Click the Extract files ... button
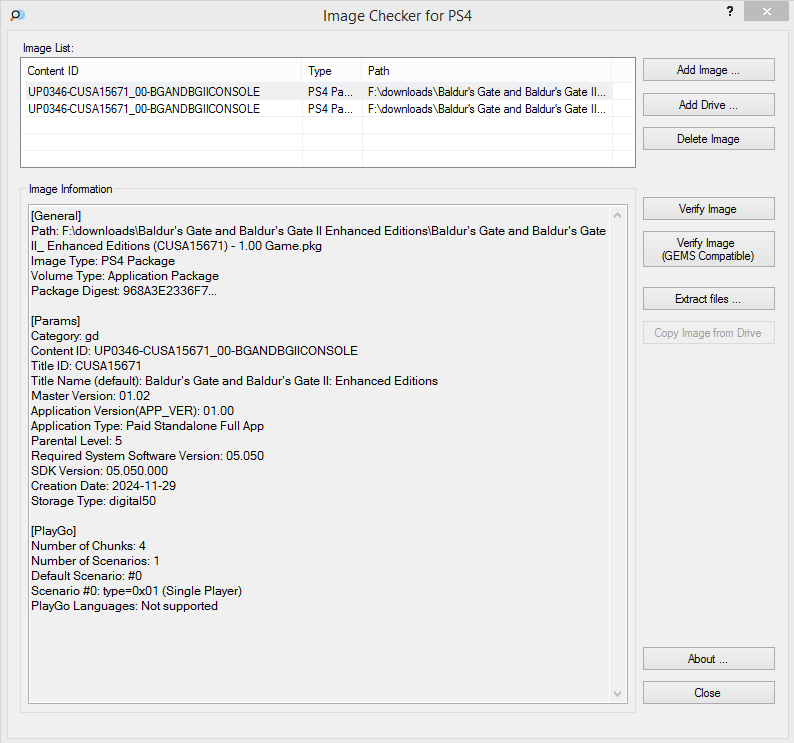The width and height of the screenshot is (794, 743). tap(708, 299)
